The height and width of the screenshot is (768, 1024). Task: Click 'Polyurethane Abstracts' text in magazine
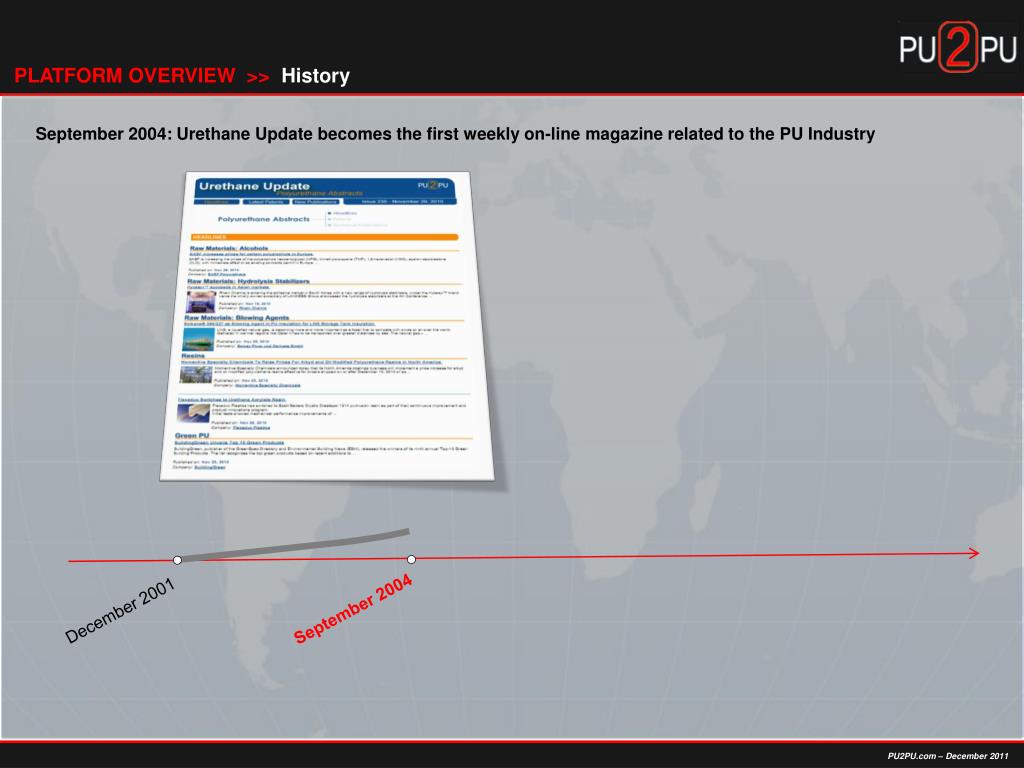click(x=264, y=219)
